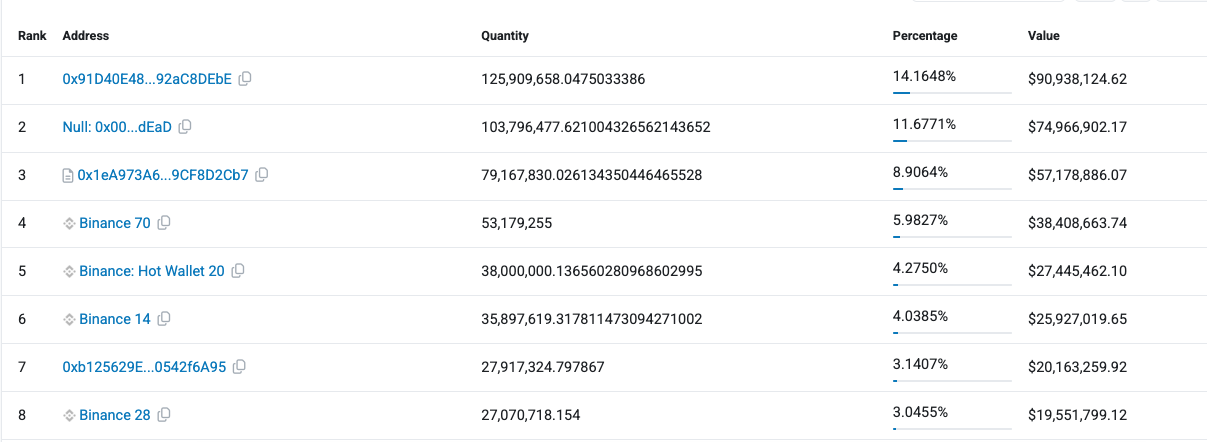Copy the Null 0x00...dEaD address
Screen dimensions: 1207x442
click(x=185, y=127)
